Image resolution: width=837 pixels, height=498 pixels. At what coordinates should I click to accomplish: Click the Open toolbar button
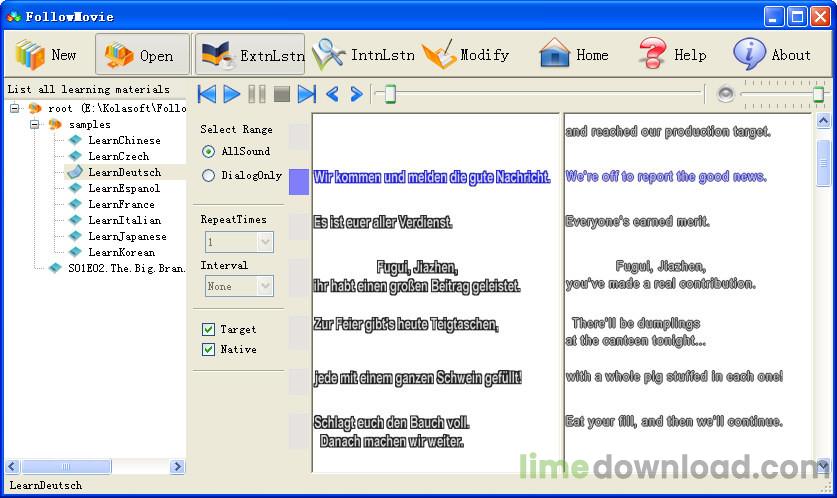pyautogui.click(x=143, y=54)
